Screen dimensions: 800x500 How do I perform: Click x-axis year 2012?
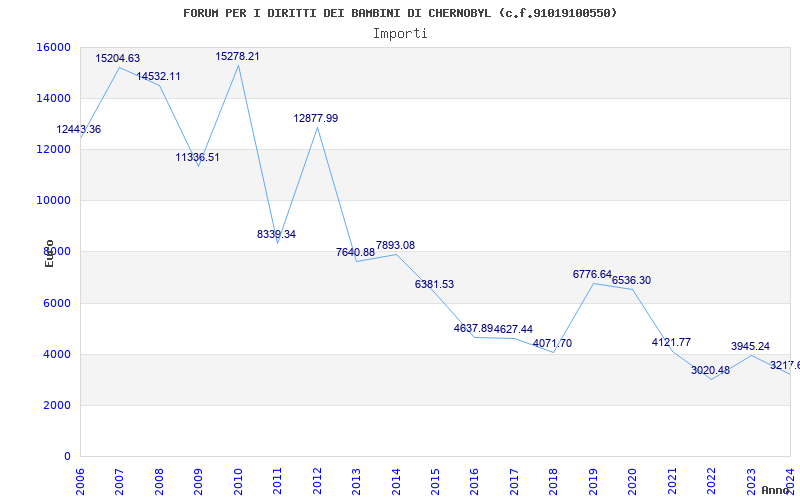click(x=317, y=481)
